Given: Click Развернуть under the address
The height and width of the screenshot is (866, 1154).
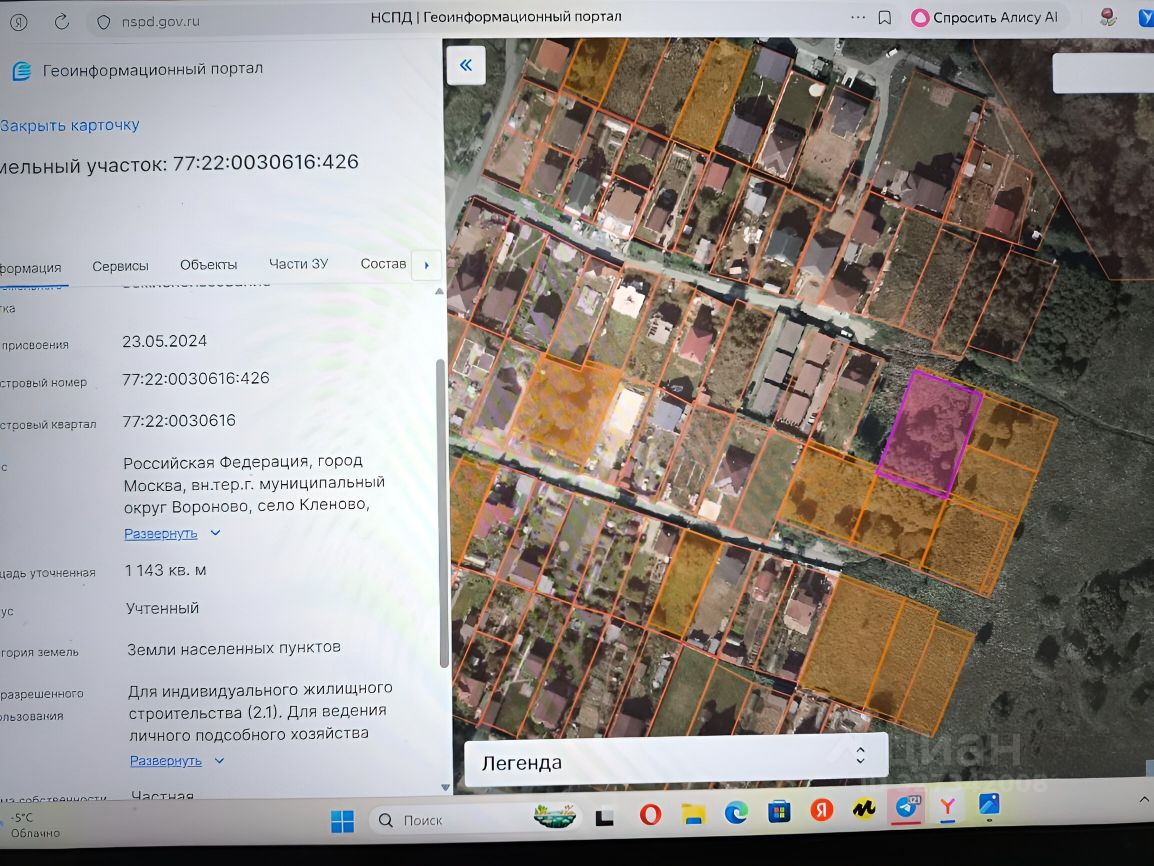Looking at the screenshot, I should tap(160, 533).
